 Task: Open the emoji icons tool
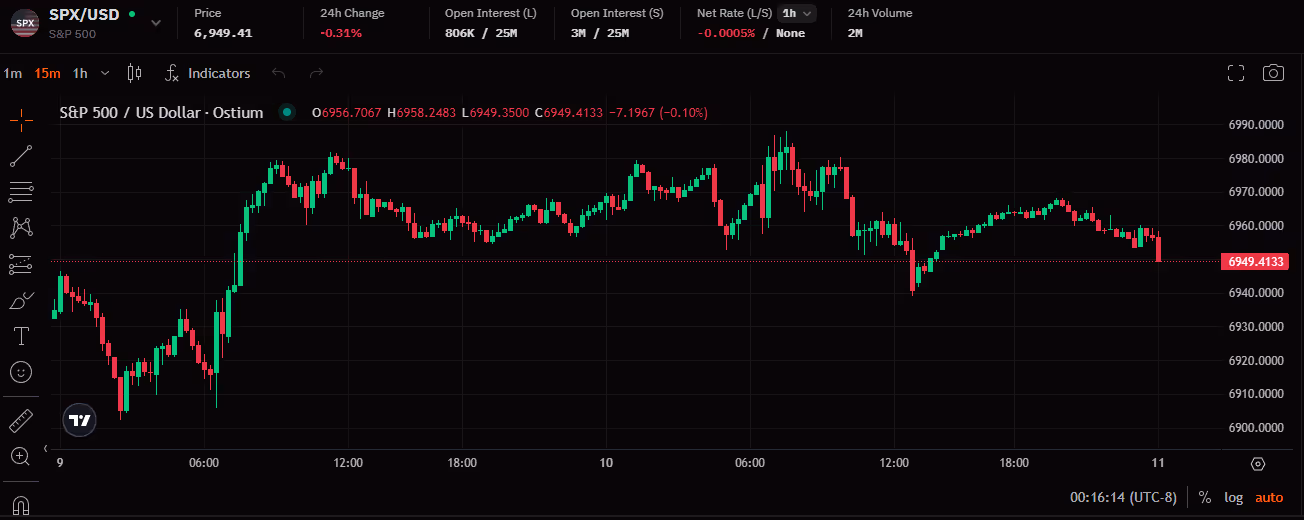click(x=20, y=372)
